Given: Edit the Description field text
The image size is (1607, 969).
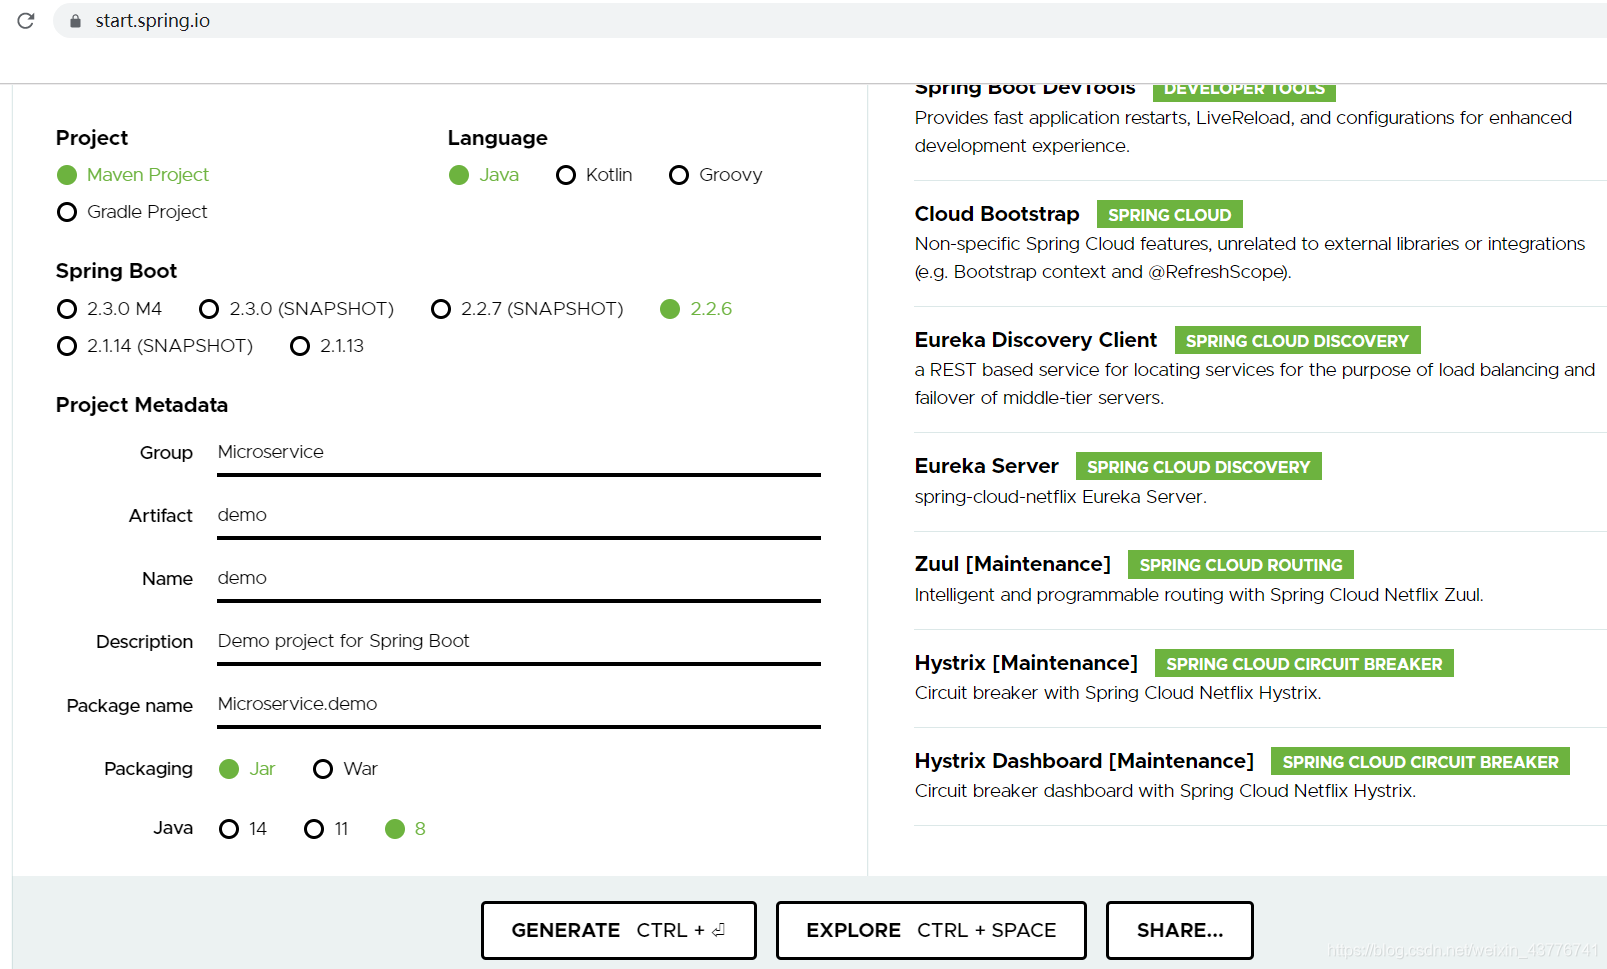Looking at the screenshot, I should [519, 642].
